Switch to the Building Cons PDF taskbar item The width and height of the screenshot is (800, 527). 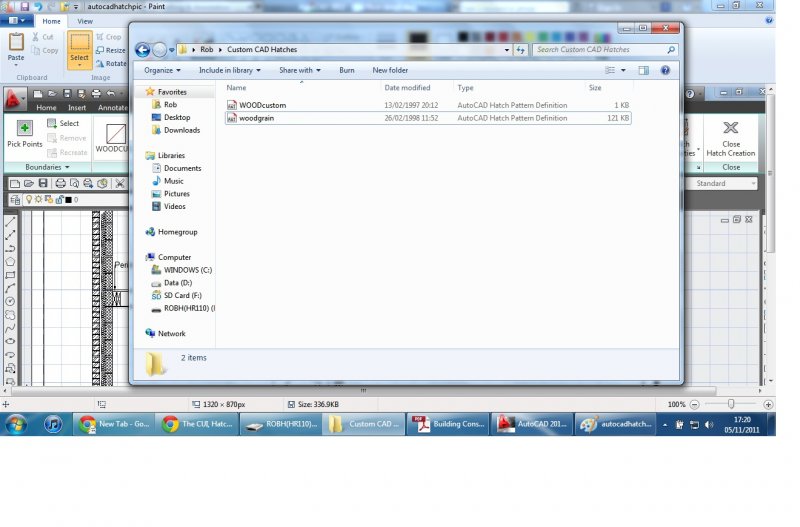[x=448, y=424]
